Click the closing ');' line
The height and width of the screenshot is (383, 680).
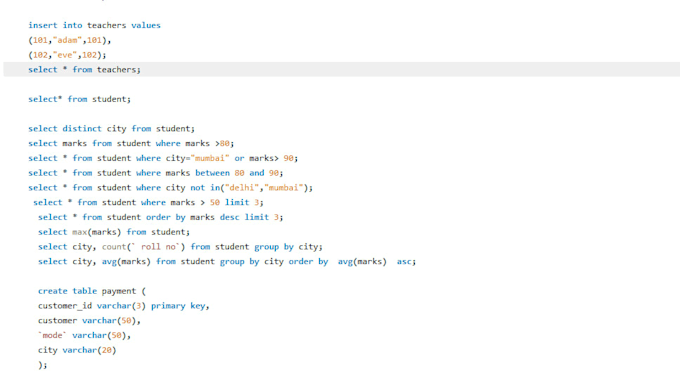click(42, 364)
